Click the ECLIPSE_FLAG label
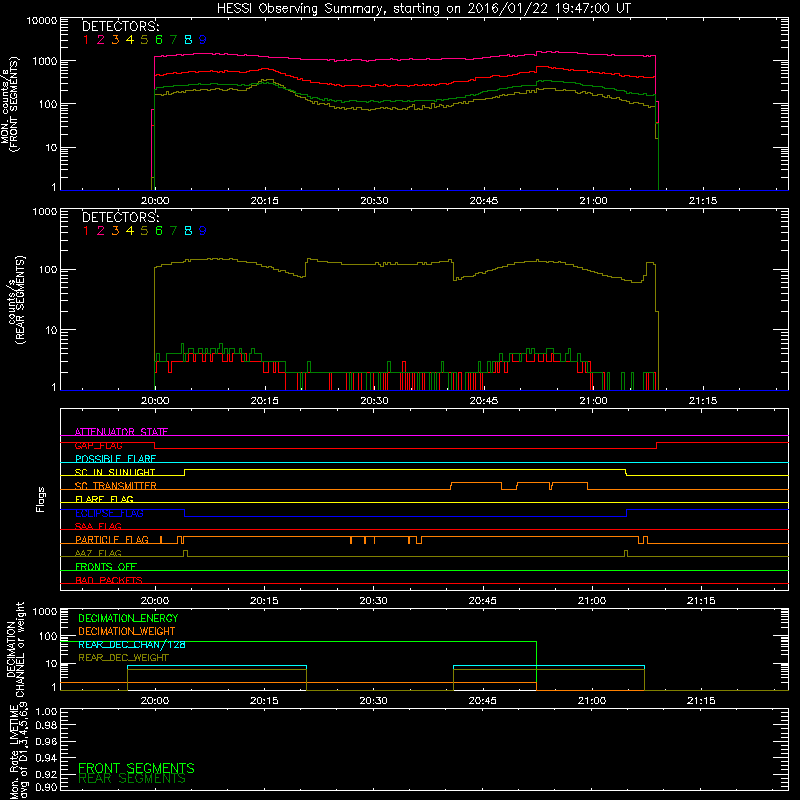The width and height of the screenshot is (800, 800). pos(109,513)
